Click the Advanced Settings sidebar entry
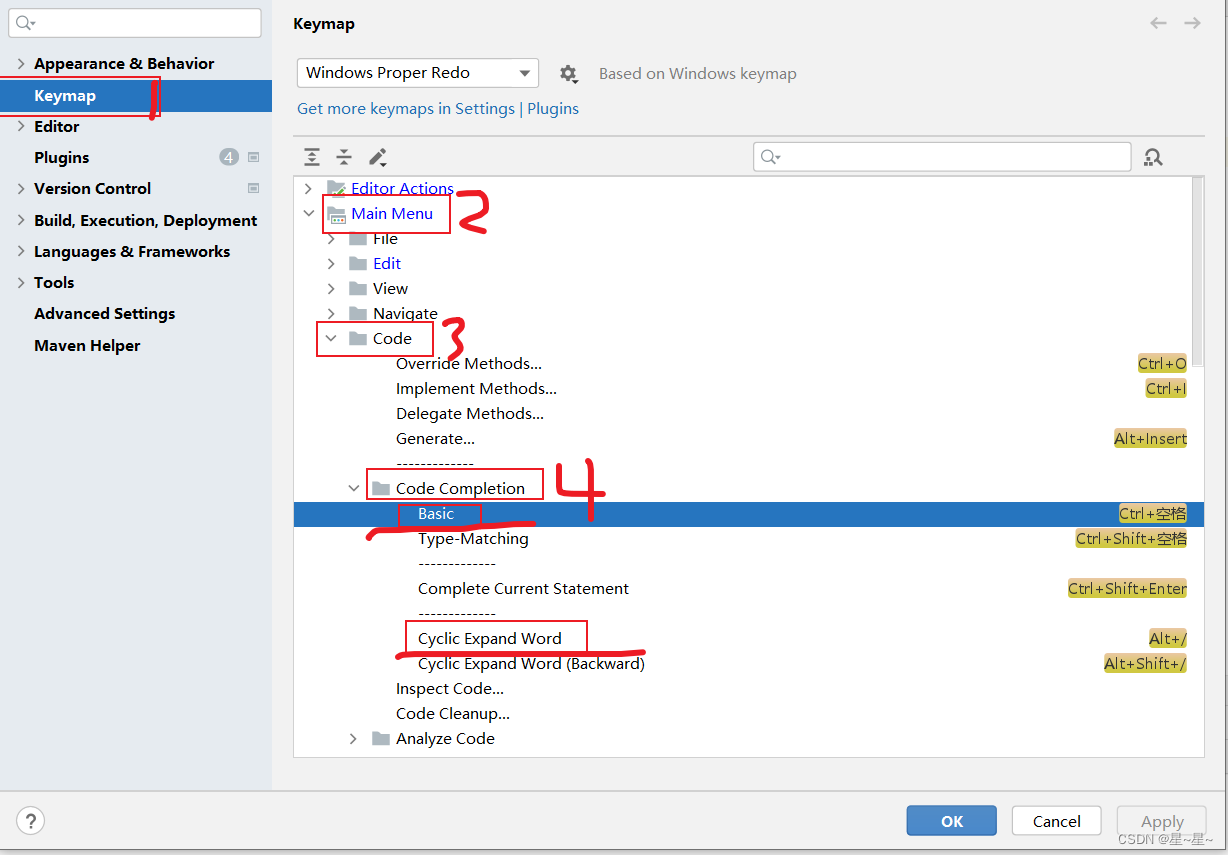1228x855 pixels. click(104, 313)
